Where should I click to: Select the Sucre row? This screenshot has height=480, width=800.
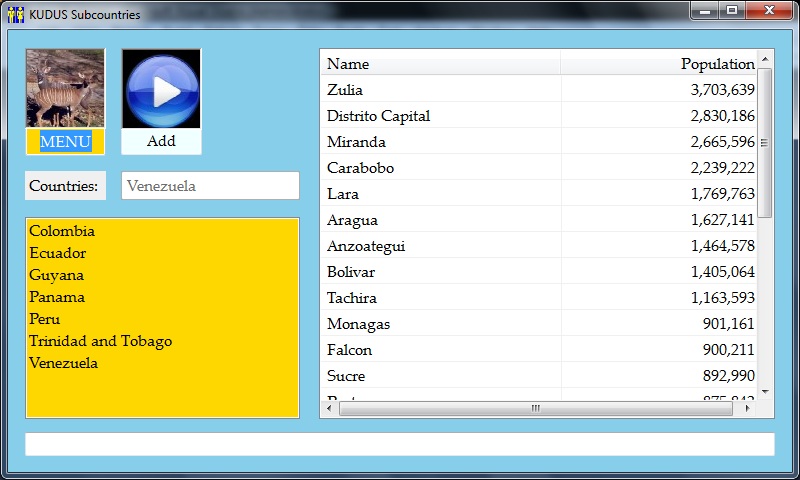(x=539, y=376)
